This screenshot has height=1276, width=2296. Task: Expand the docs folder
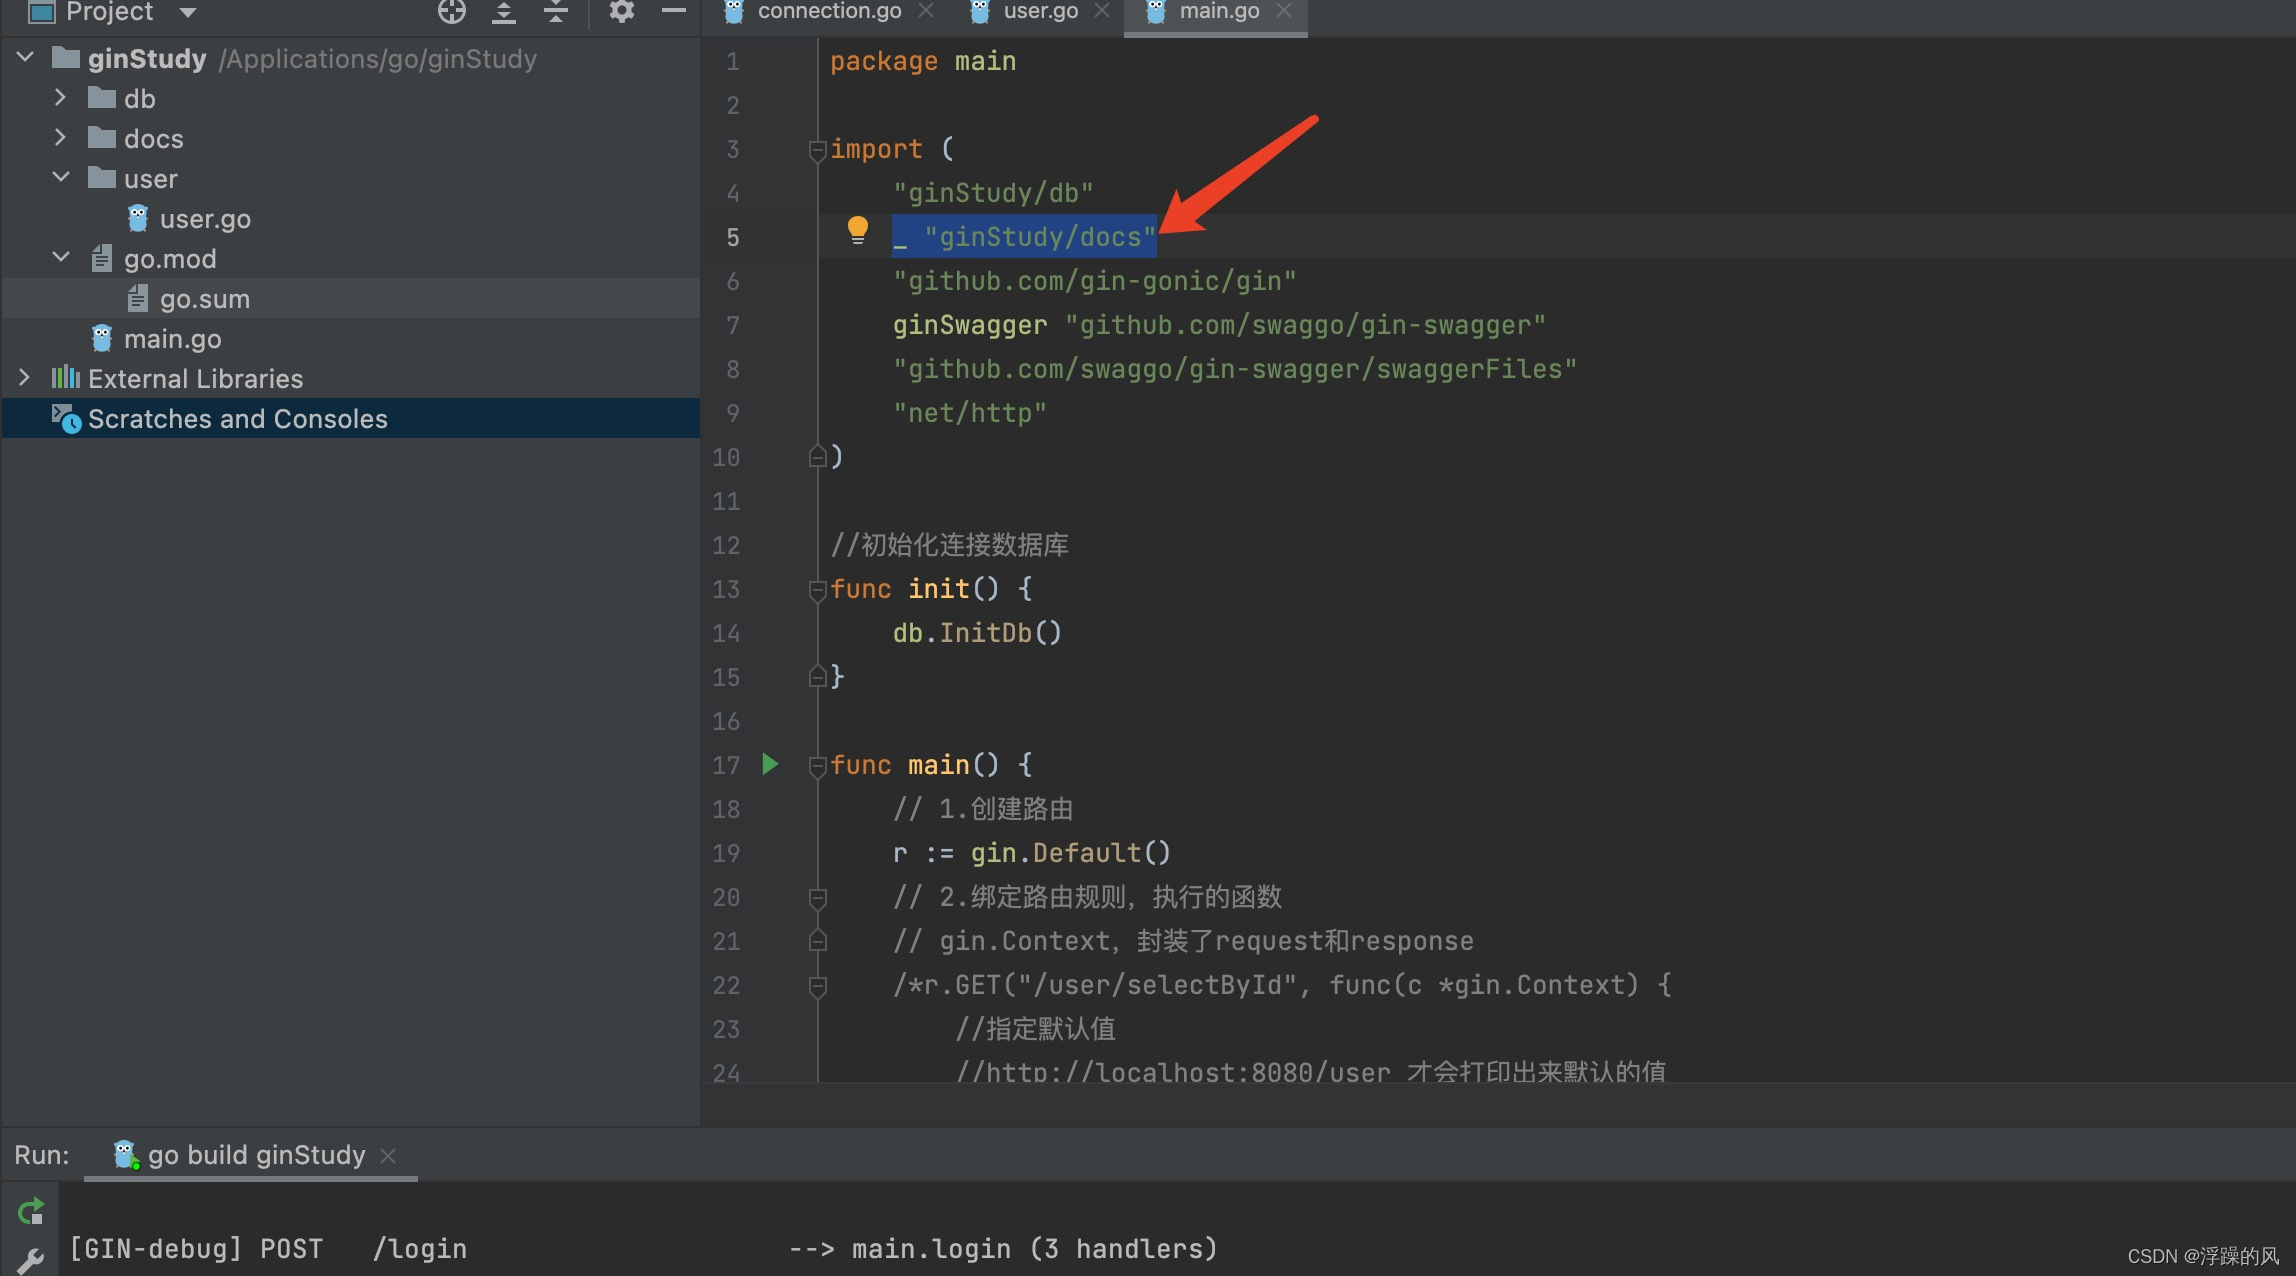pyautogui.click(x=60, y=137)
